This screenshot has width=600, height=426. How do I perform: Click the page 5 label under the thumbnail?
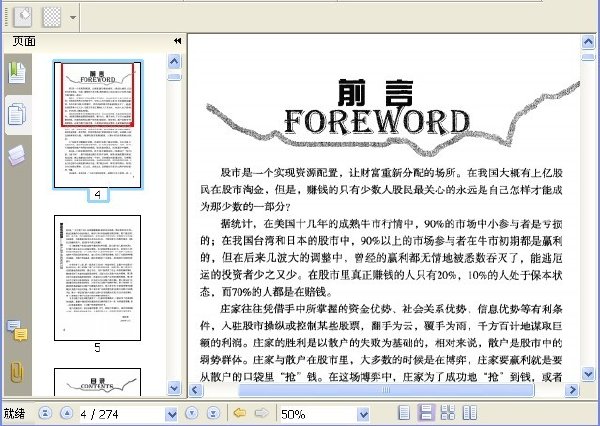(x=98, y=348)
